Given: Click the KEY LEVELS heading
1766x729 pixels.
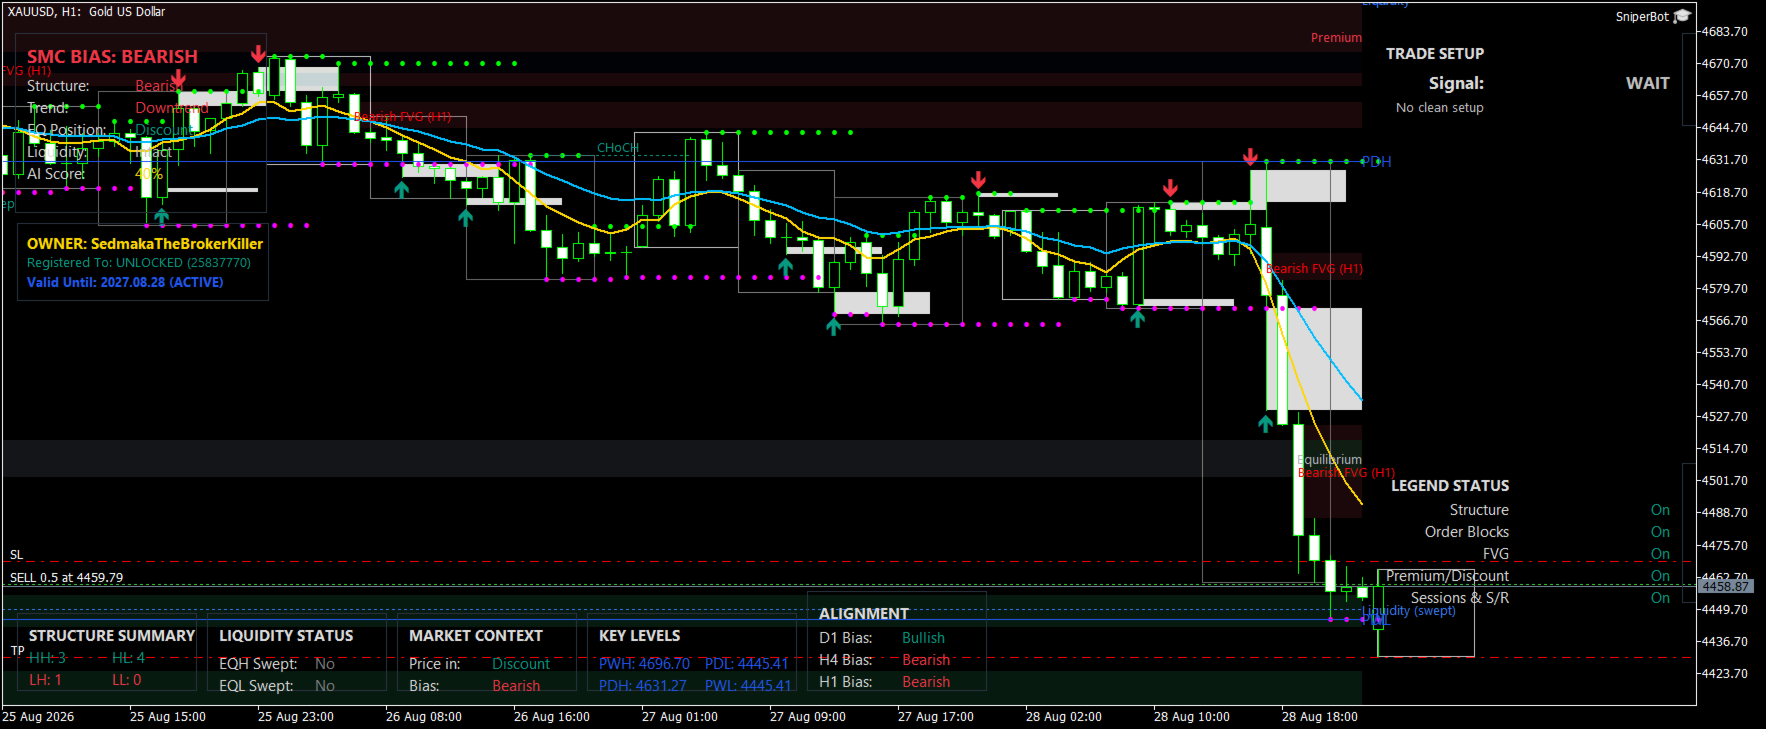Looking at the screenshot, I should pos(639,636).
